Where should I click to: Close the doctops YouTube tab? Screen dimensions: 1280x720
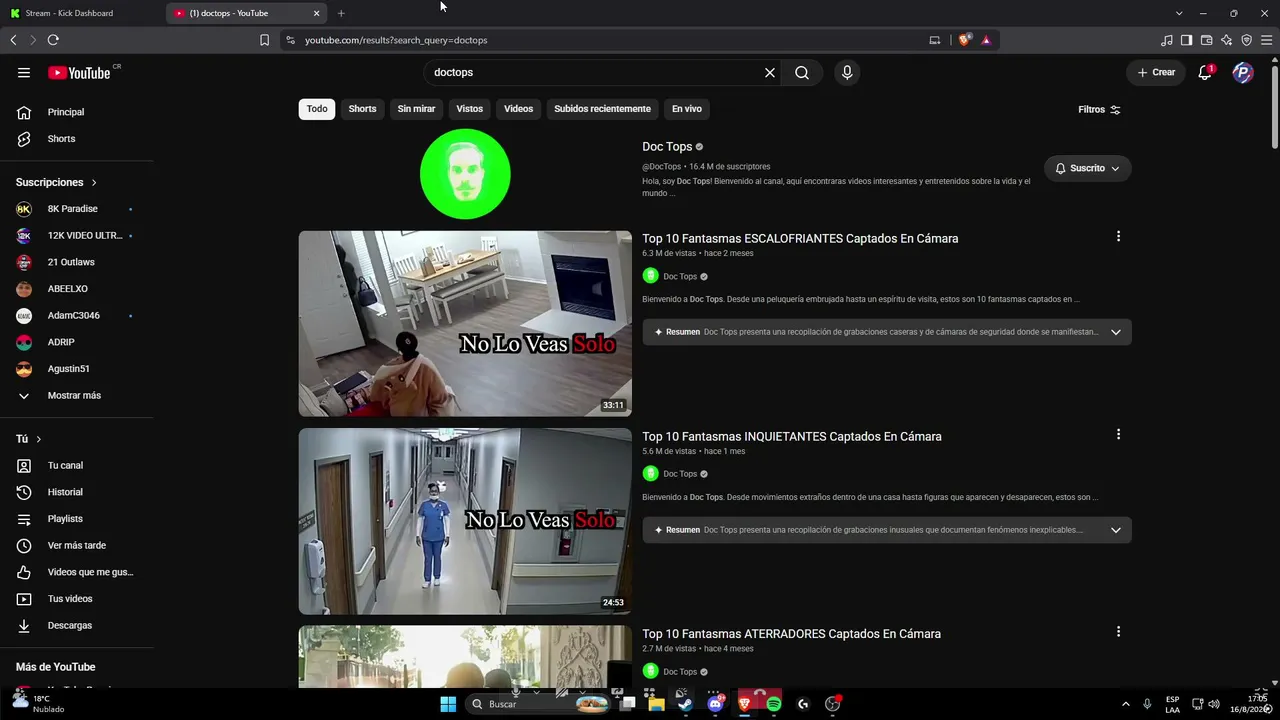[x=317, y=13]
